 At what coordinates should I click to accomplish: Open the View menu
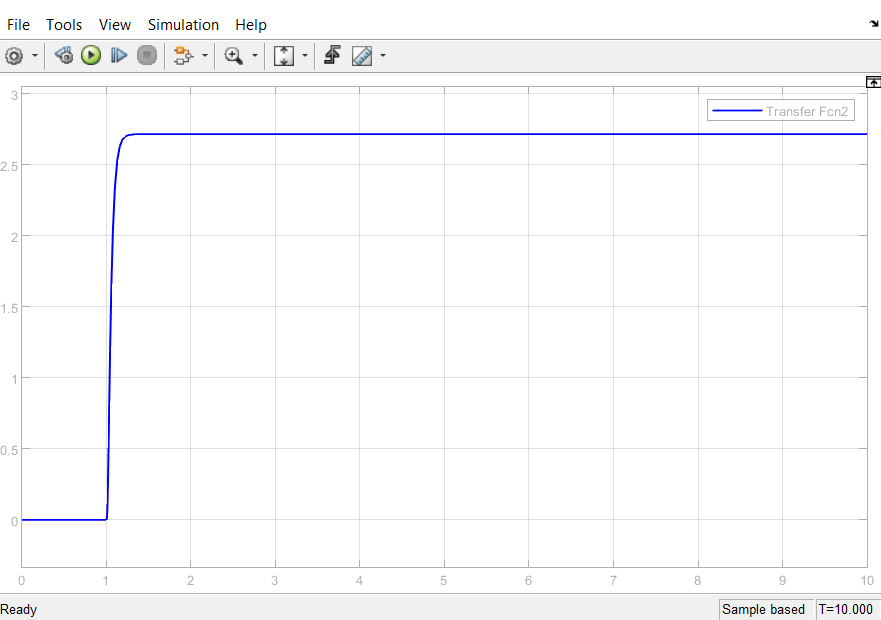click(x=115, y=25)
